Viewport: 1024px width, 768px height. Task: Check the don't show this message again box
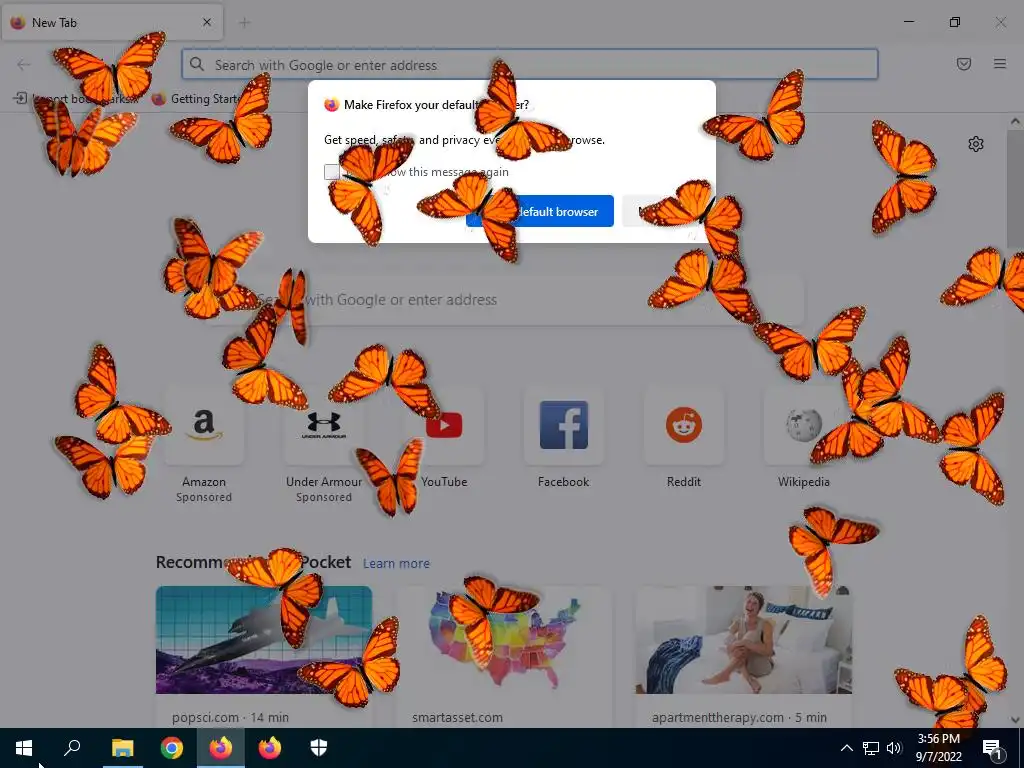(x=332, y=172)
